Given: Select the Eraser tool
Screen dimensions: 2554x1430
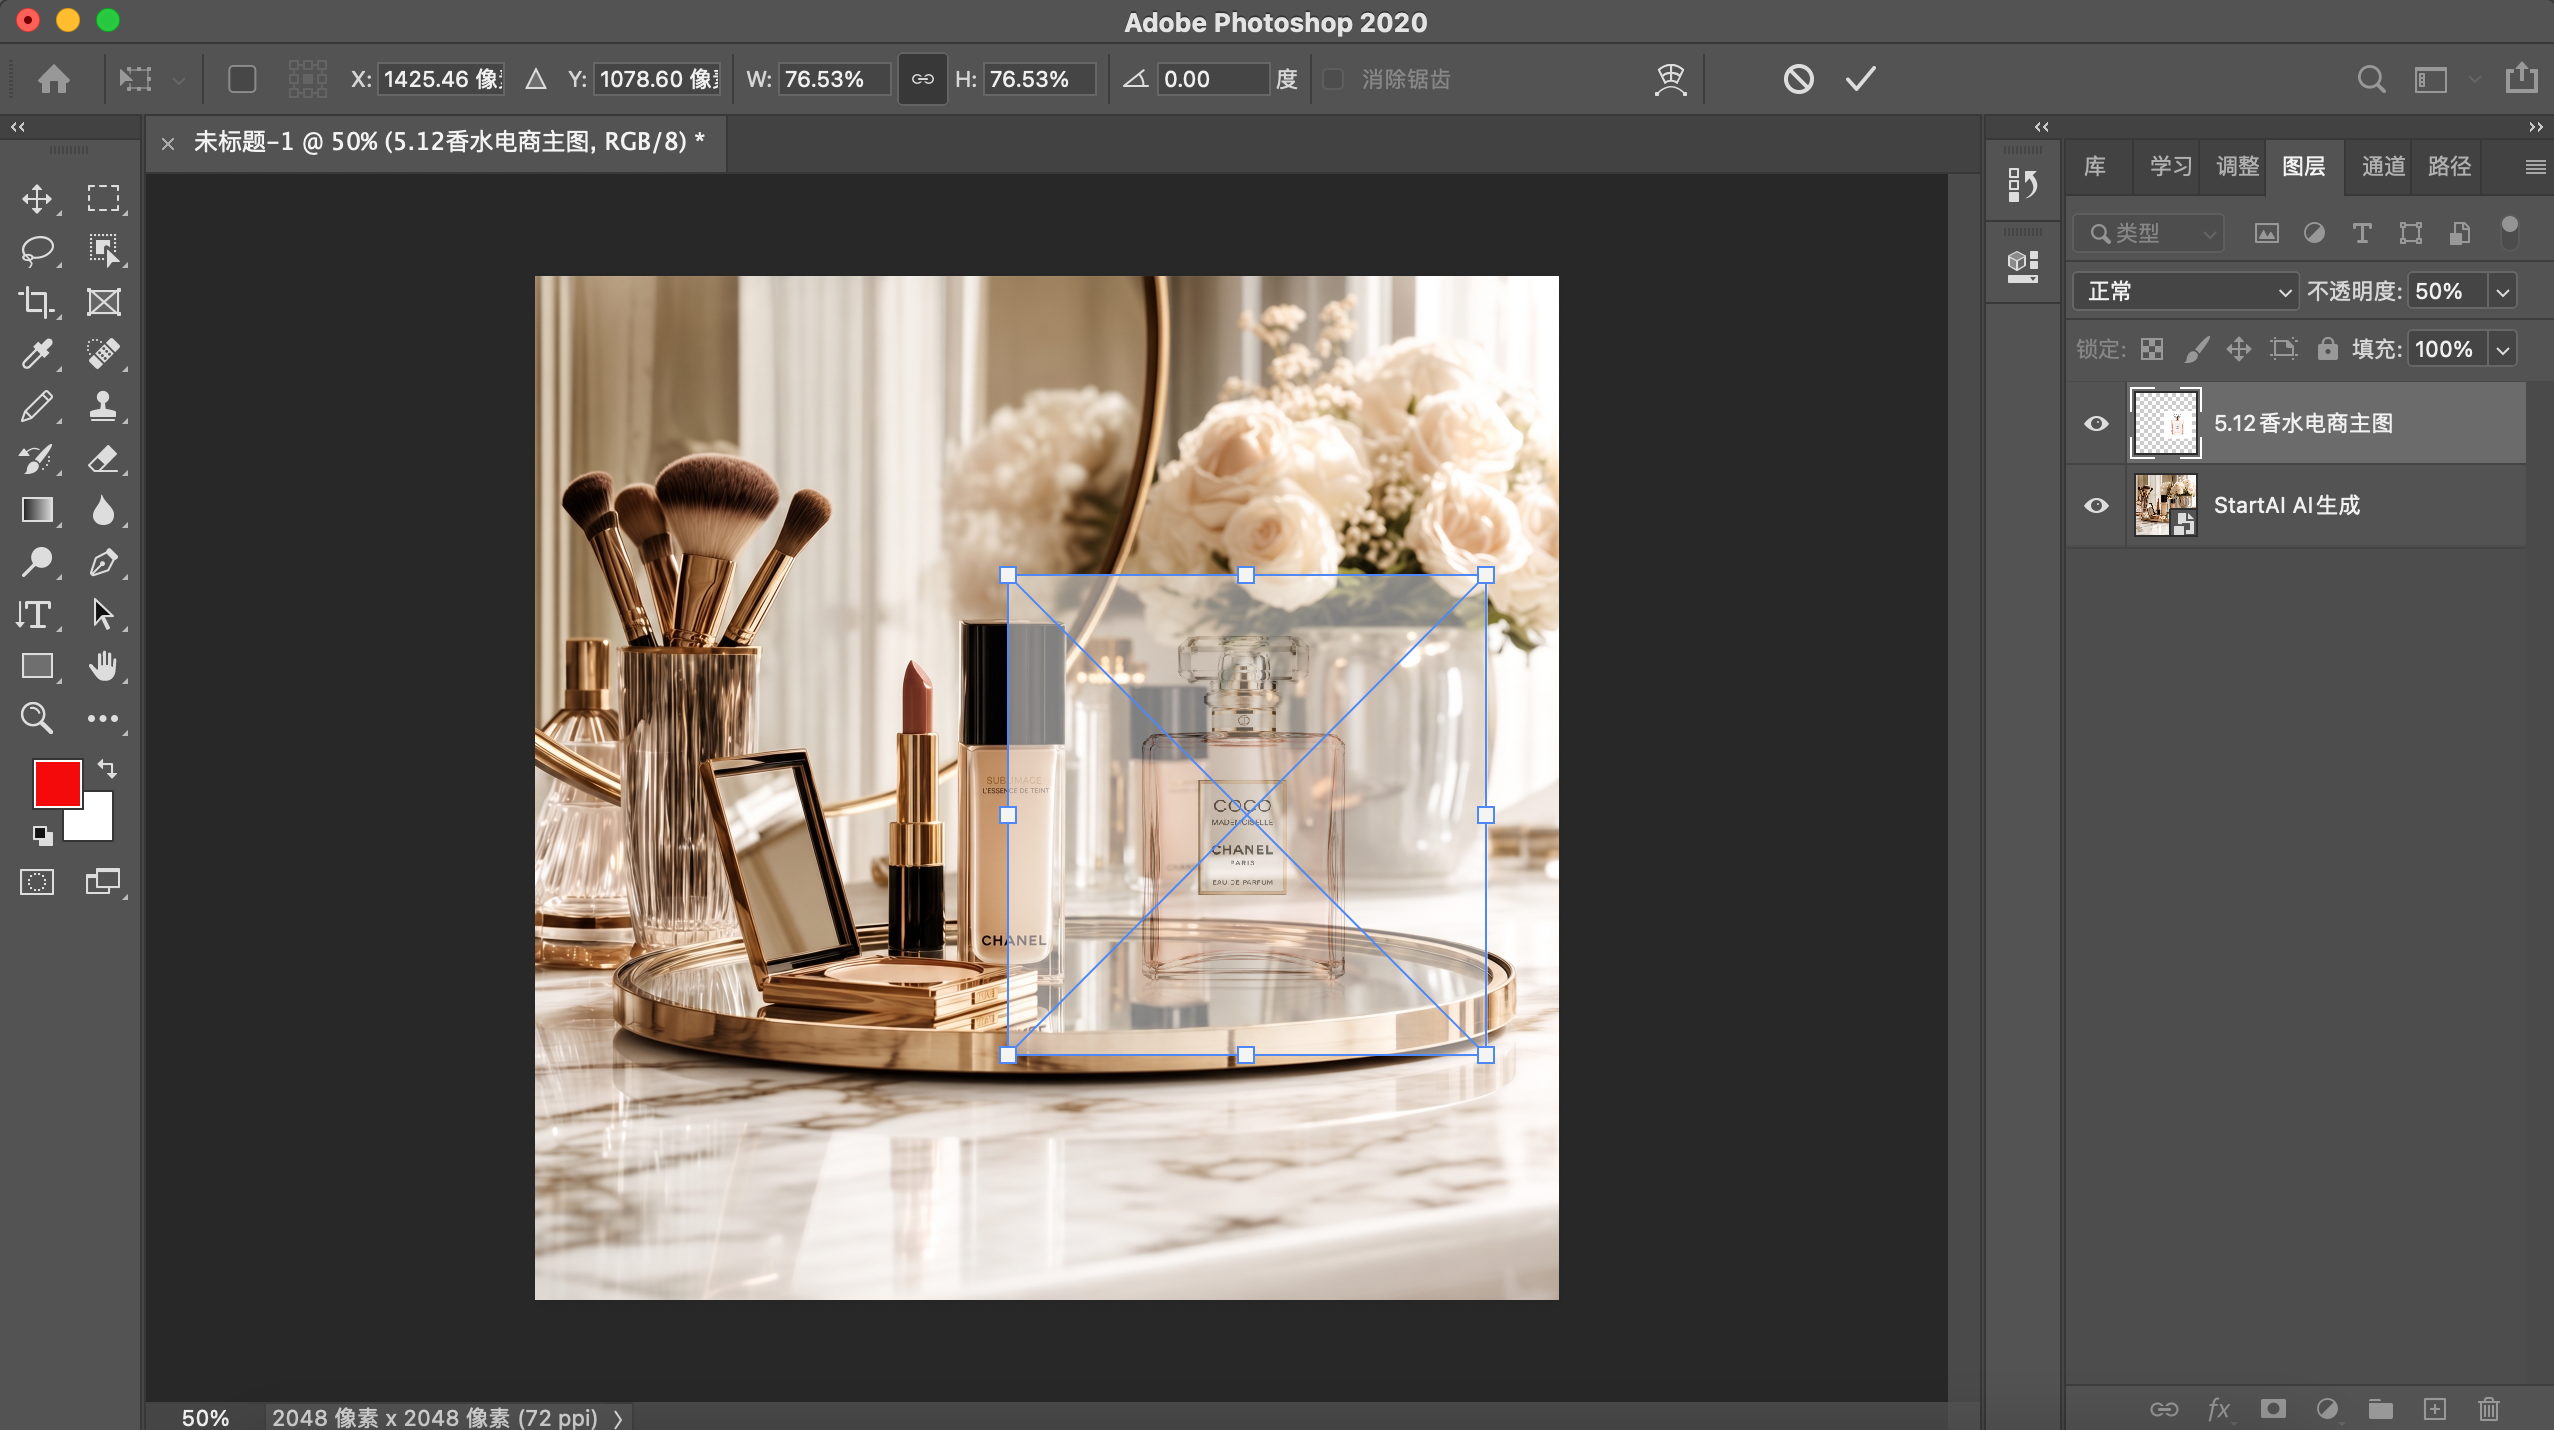Looking at the screenshot, I should pos(103,458).
